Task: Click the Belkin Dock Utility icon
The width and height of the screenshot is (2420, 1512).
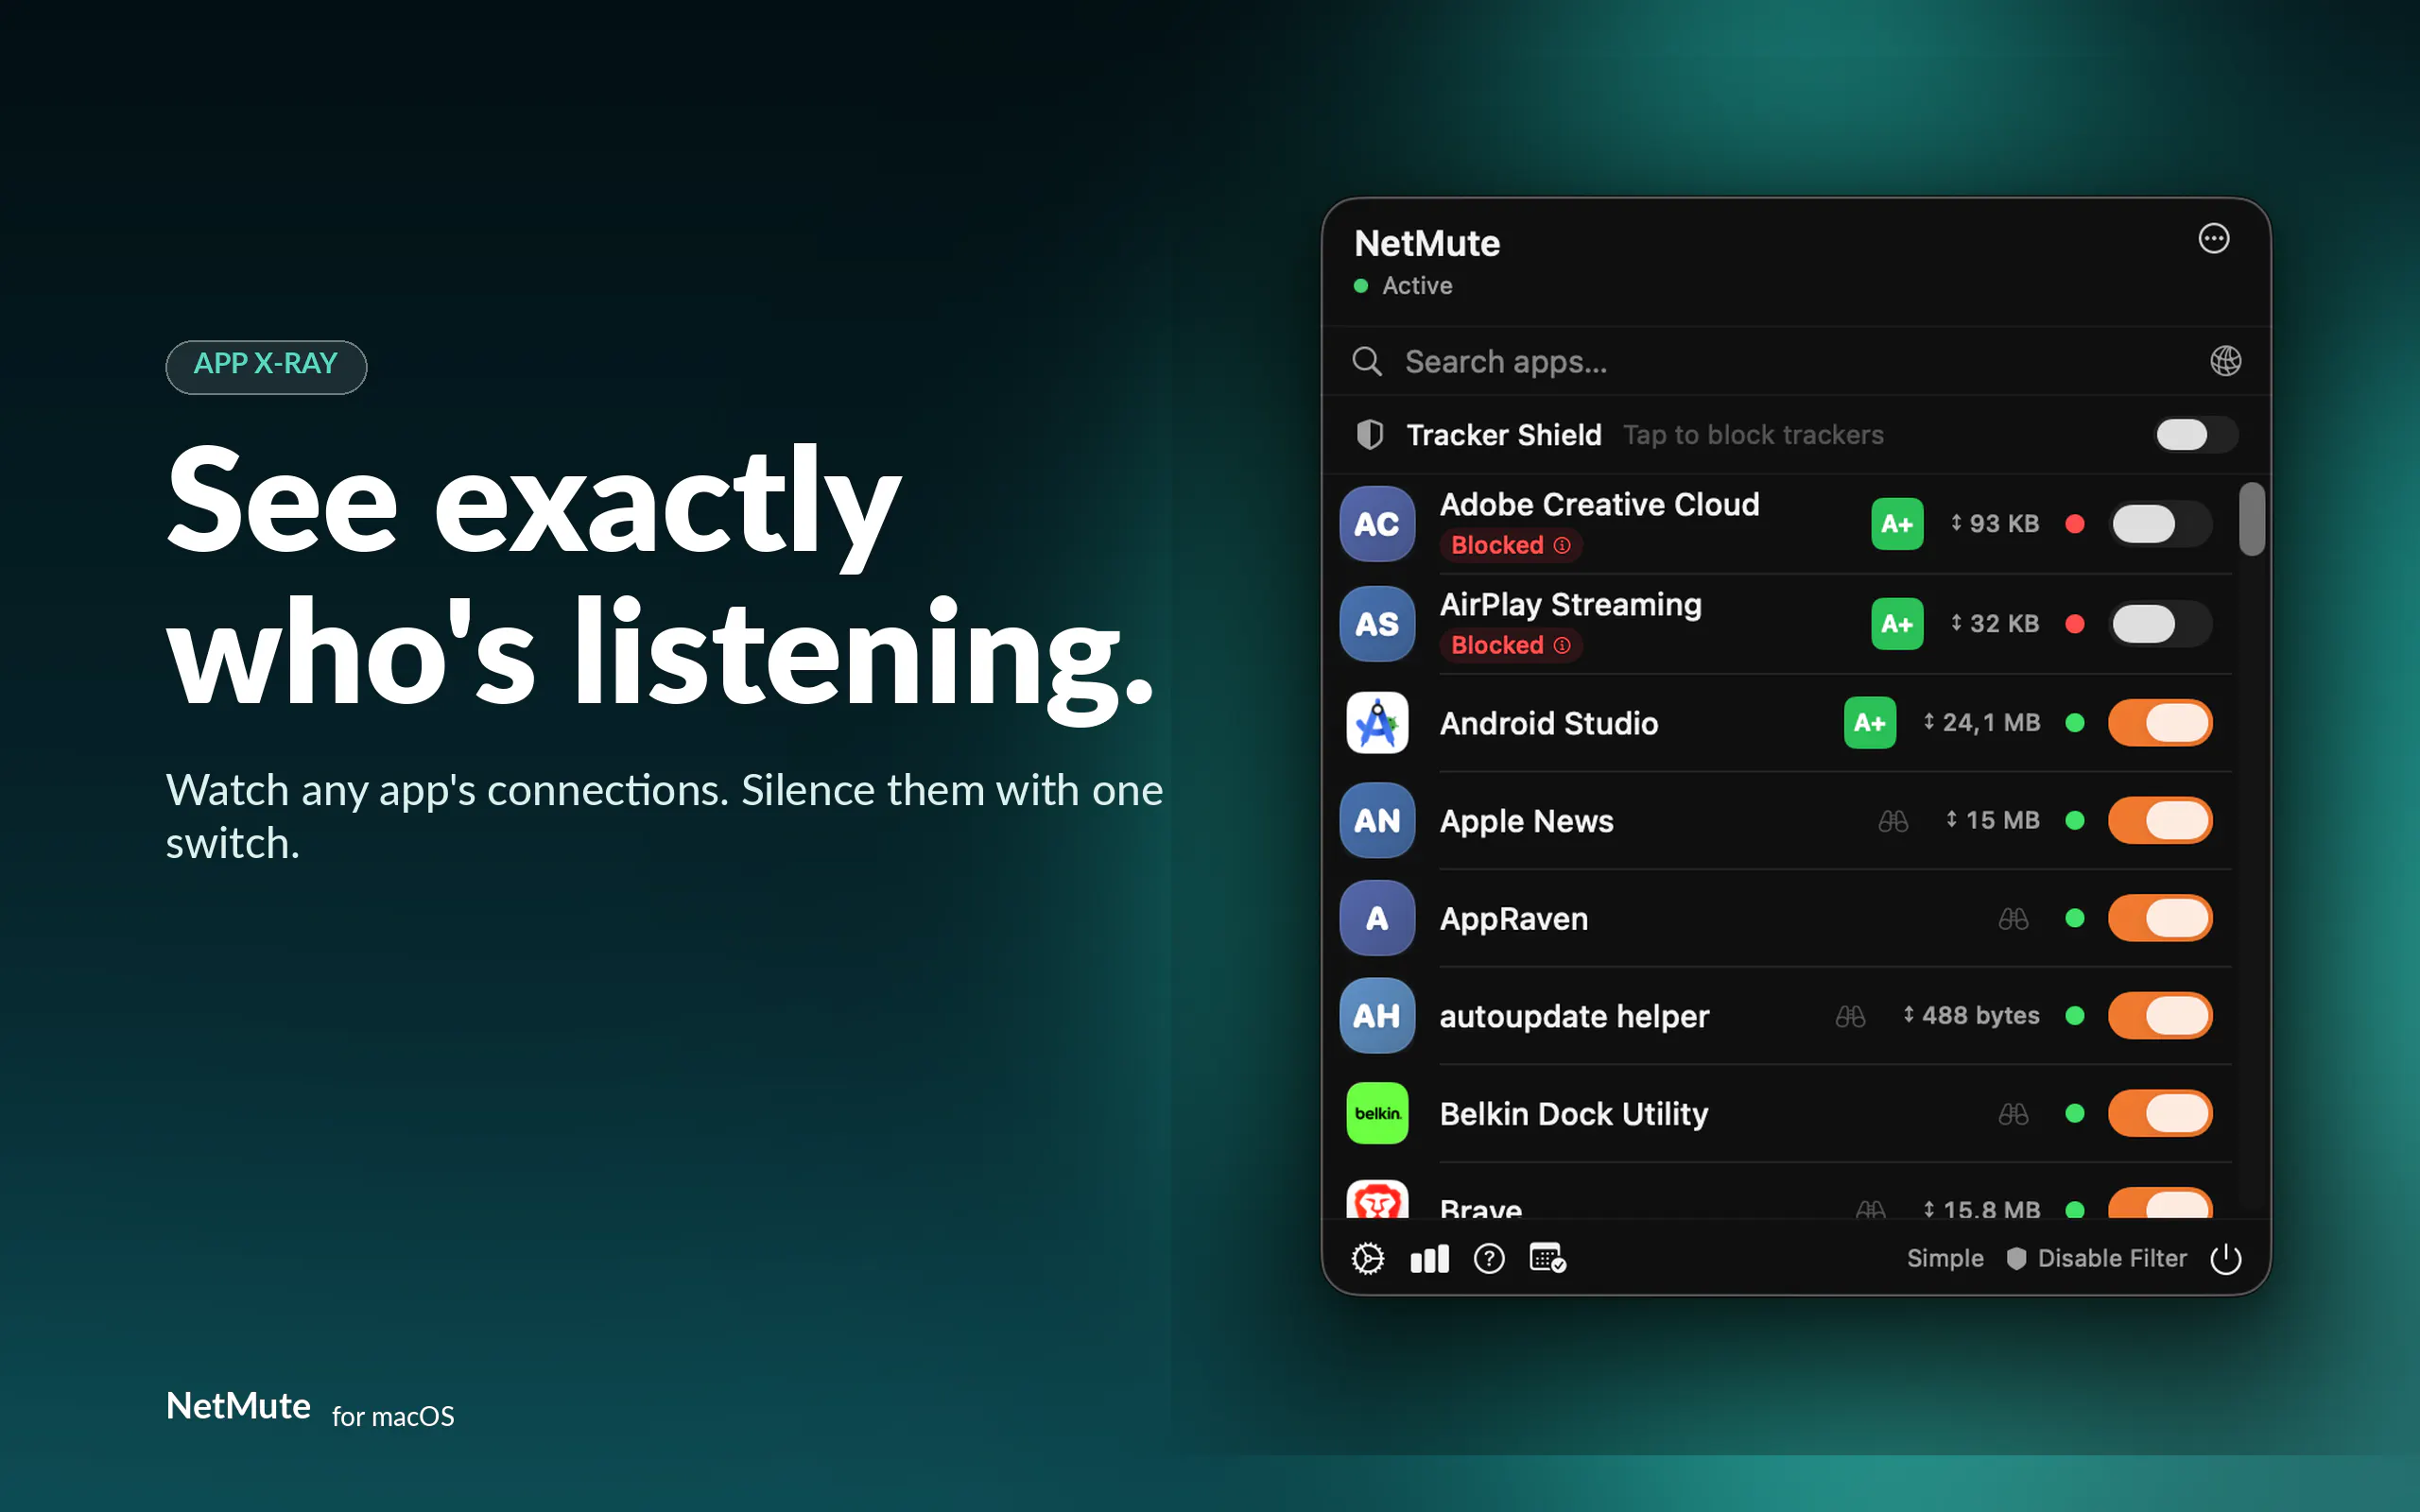Action: pyautogui.click(x=1377, y=1113)
